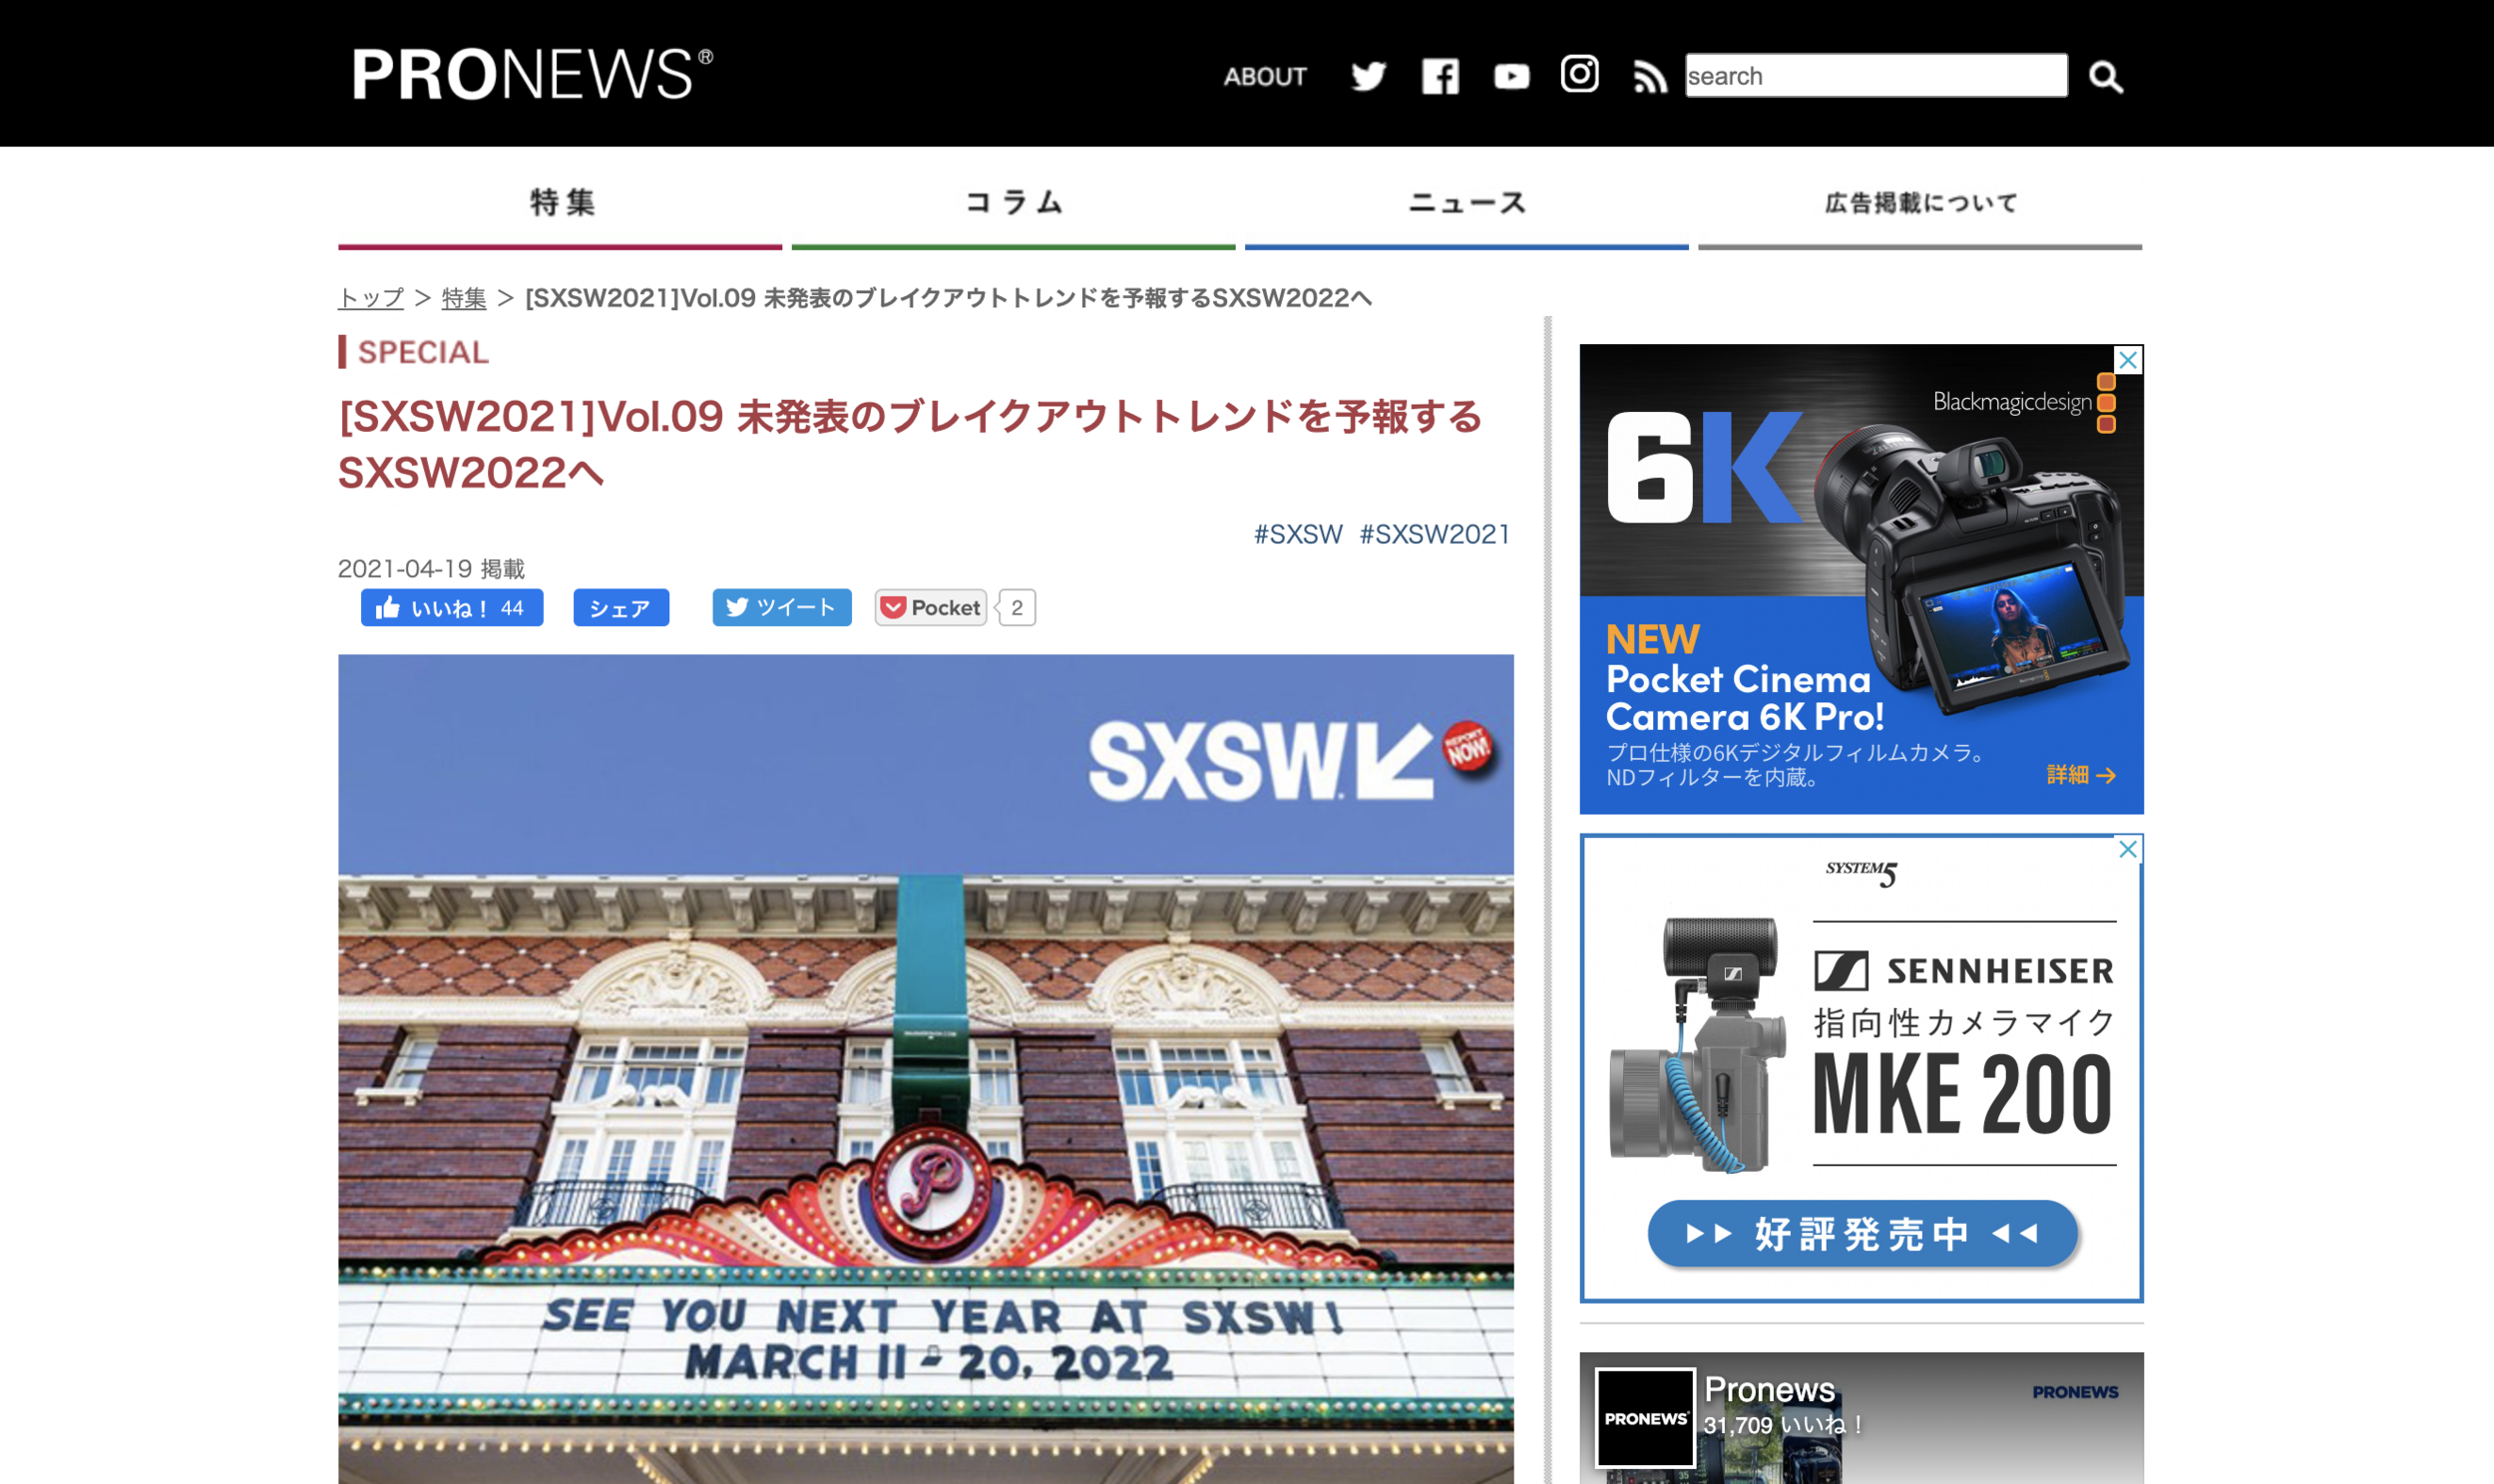Open the PRONEWS YouTube channel icon
The height and width of the screenshot is (1484, 2494).
point(1511,76)
